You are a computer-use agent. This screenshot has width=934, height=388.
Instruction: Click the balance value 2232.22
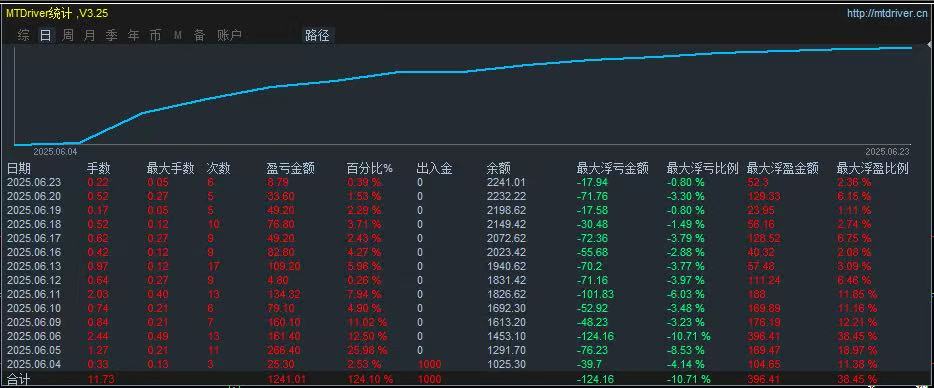(x=506, y=196)
